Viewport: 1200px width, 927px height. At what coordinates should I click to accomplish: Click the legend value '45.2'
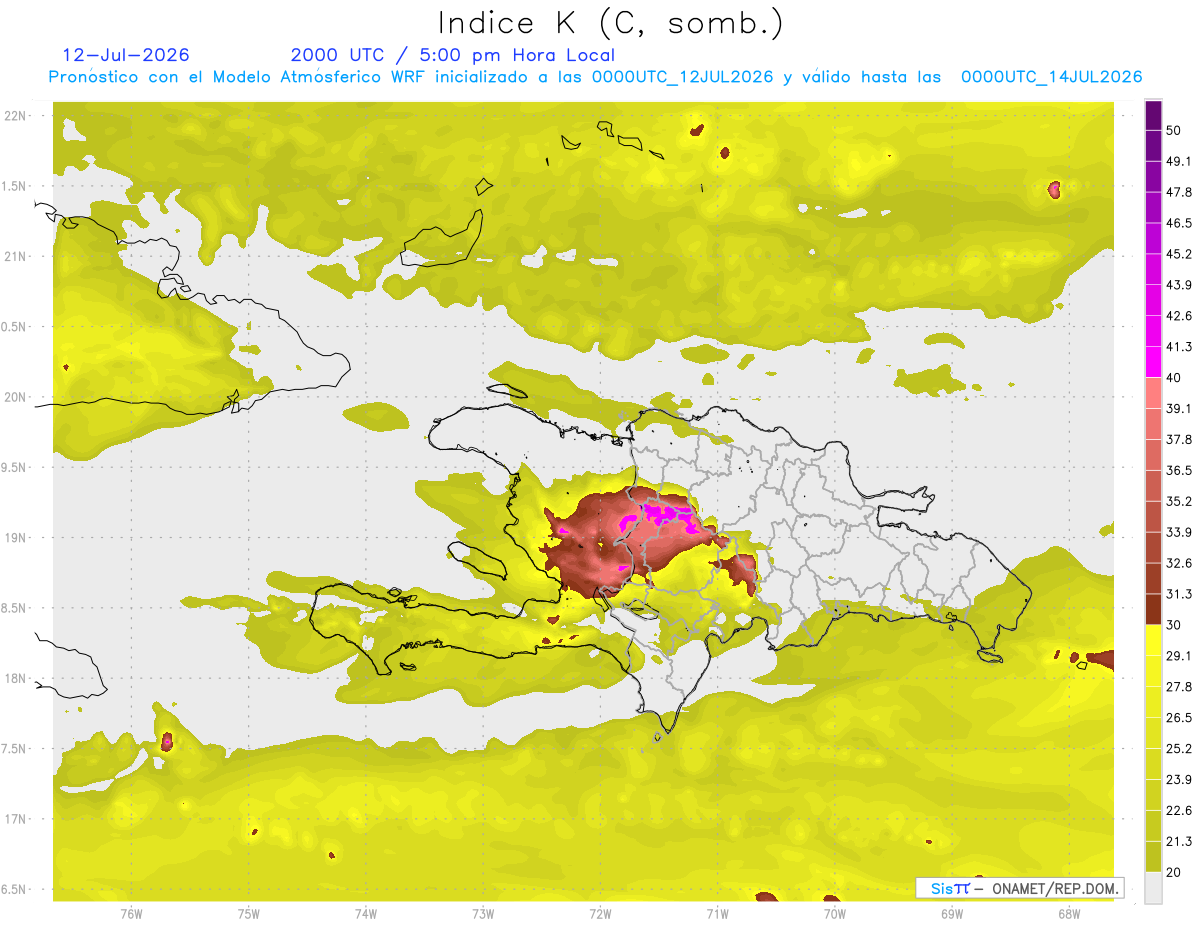[x=1179, y=254]
